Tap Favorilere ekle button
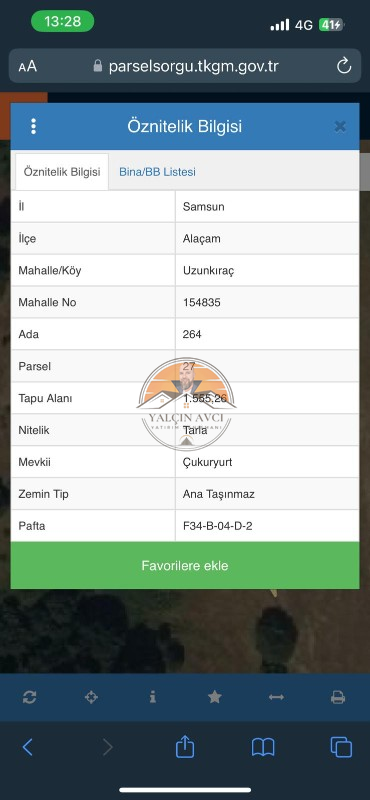Screen dimensions: 370x800 (x=185, y=565)
